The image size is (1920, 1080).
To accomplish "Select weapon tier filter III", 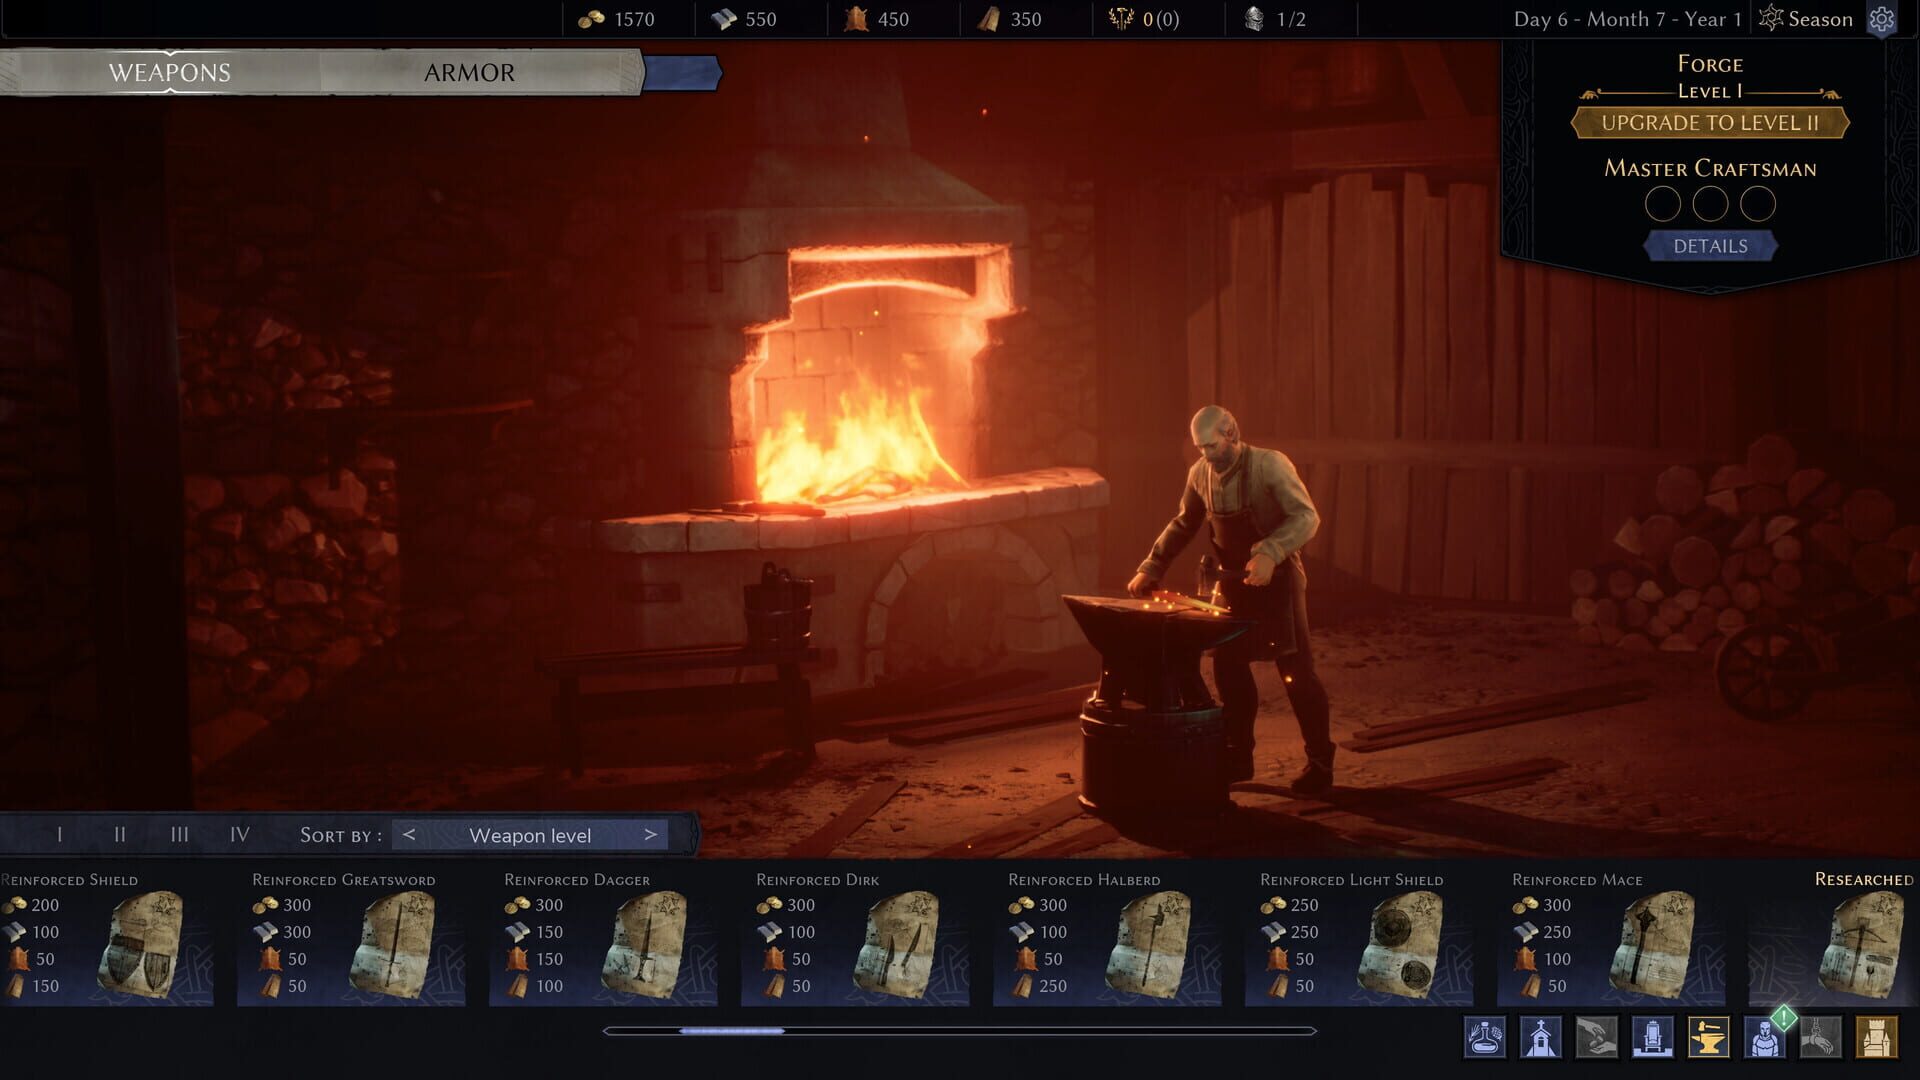I will (x=180, y=833).
